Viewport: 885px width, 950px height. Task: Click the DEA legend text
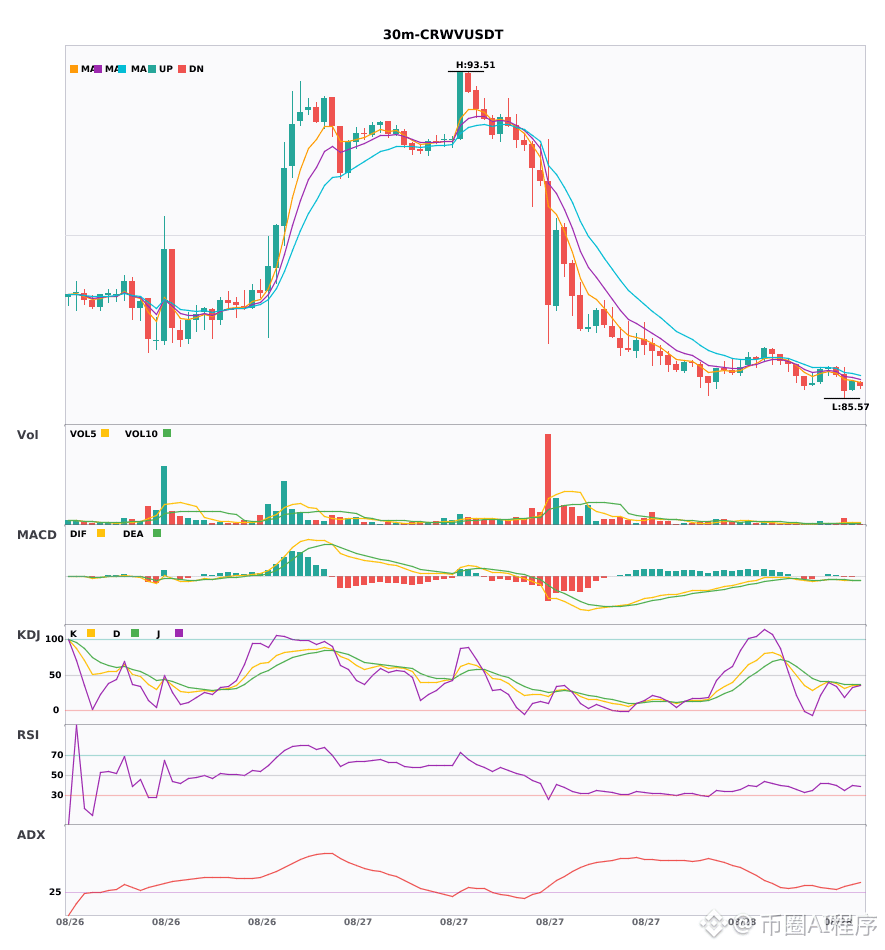pos(133,534)
